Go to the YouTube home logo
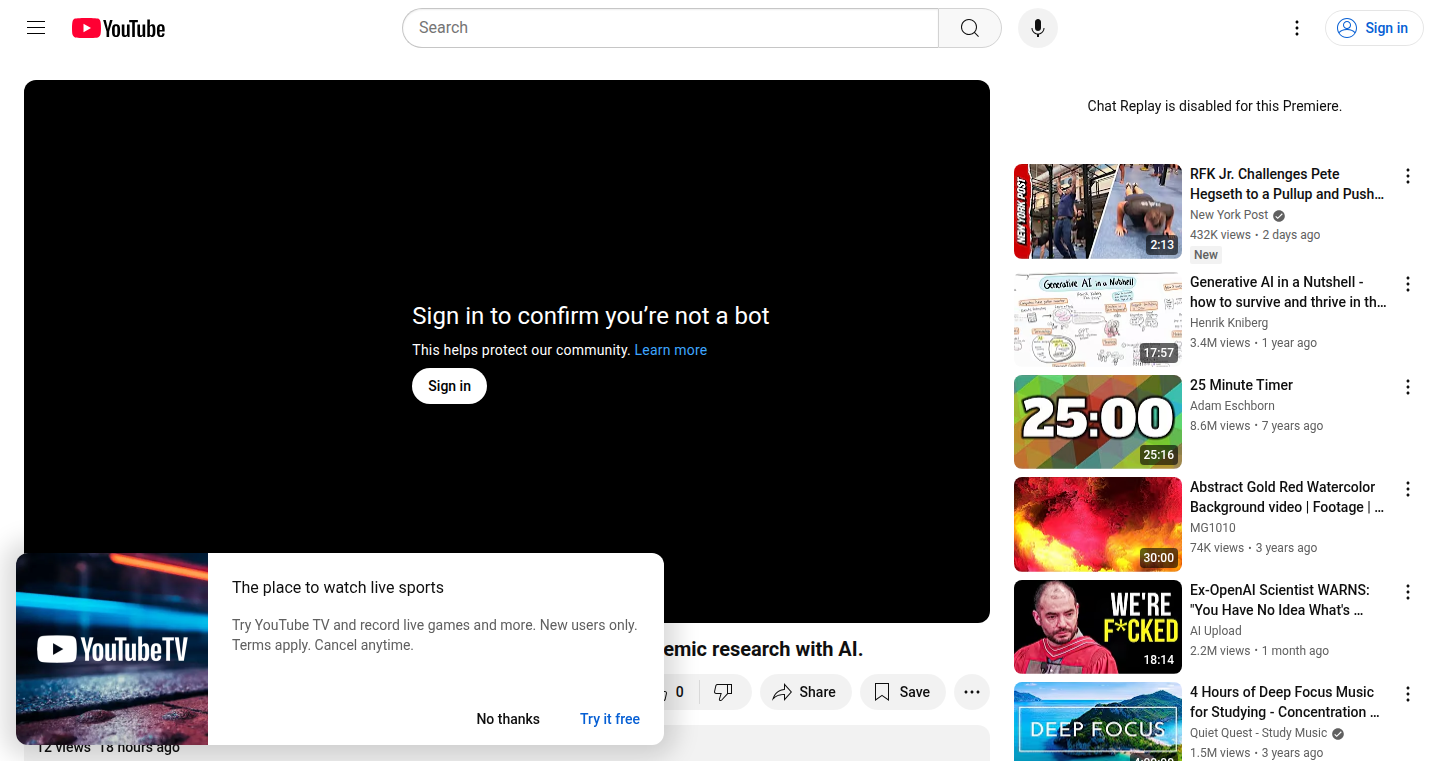 click(x=118, y=28)
